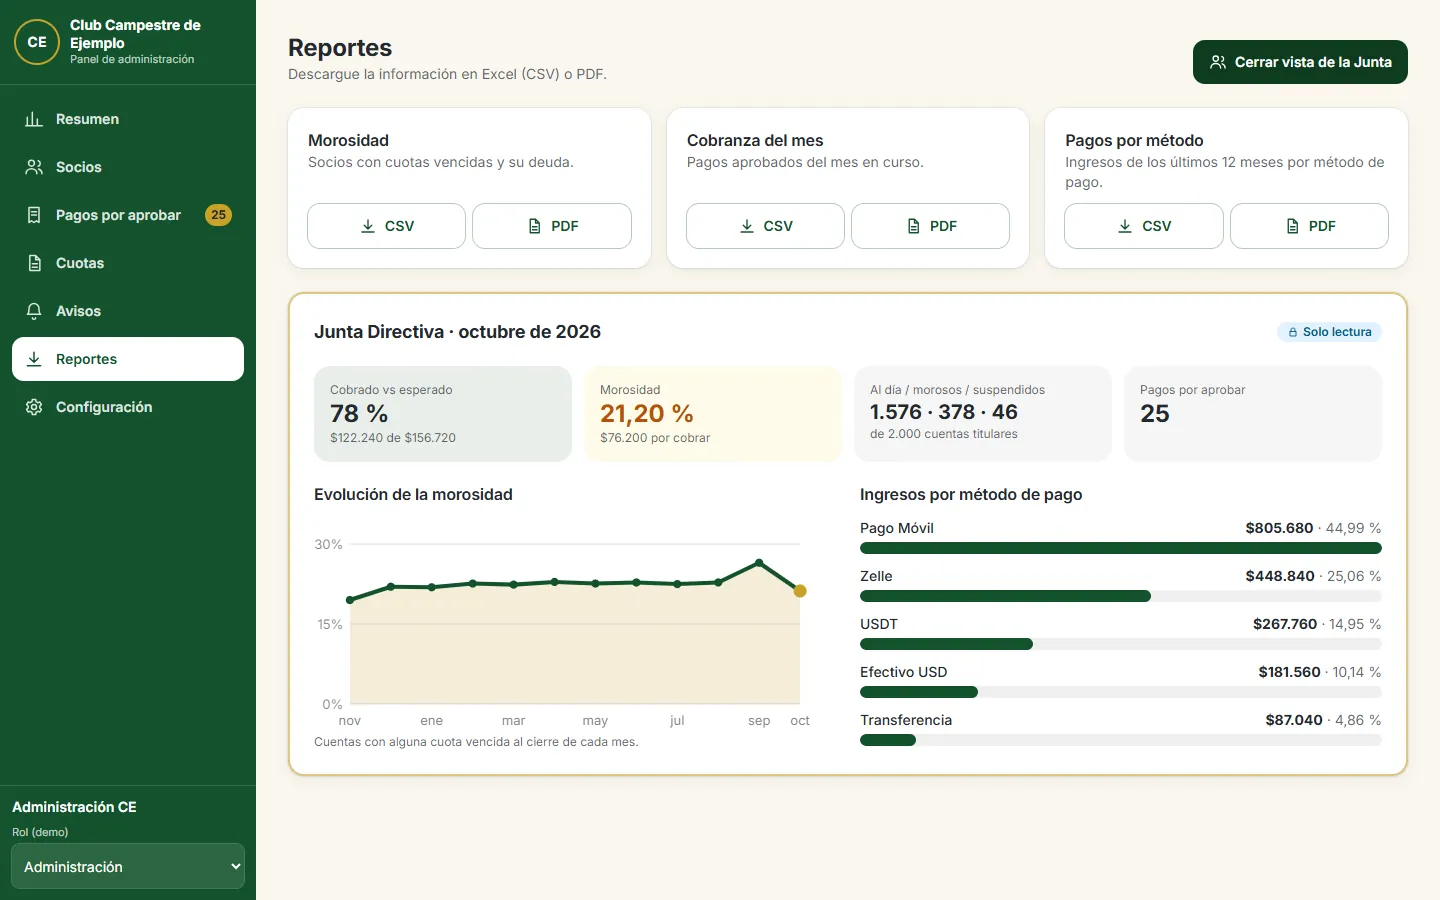
Task: Export Cobranza del mes as CSV
Action: [x=765, y=226]
